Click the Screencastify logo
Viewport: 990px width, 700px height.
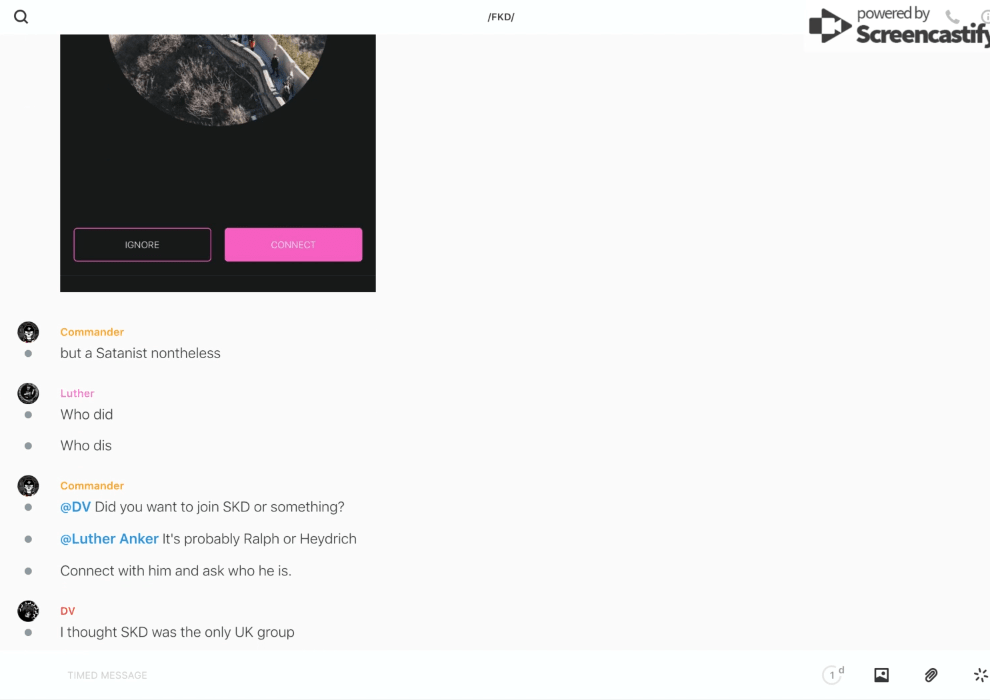[x=899, y=26]
